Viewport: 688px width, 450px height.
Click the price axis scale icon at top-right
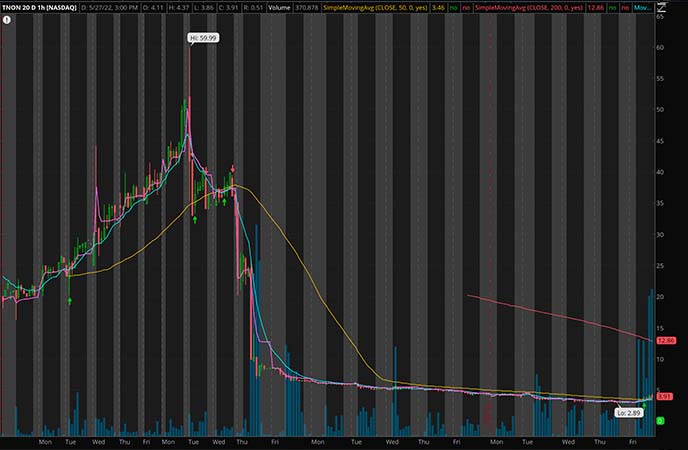(x=661, y=6)
